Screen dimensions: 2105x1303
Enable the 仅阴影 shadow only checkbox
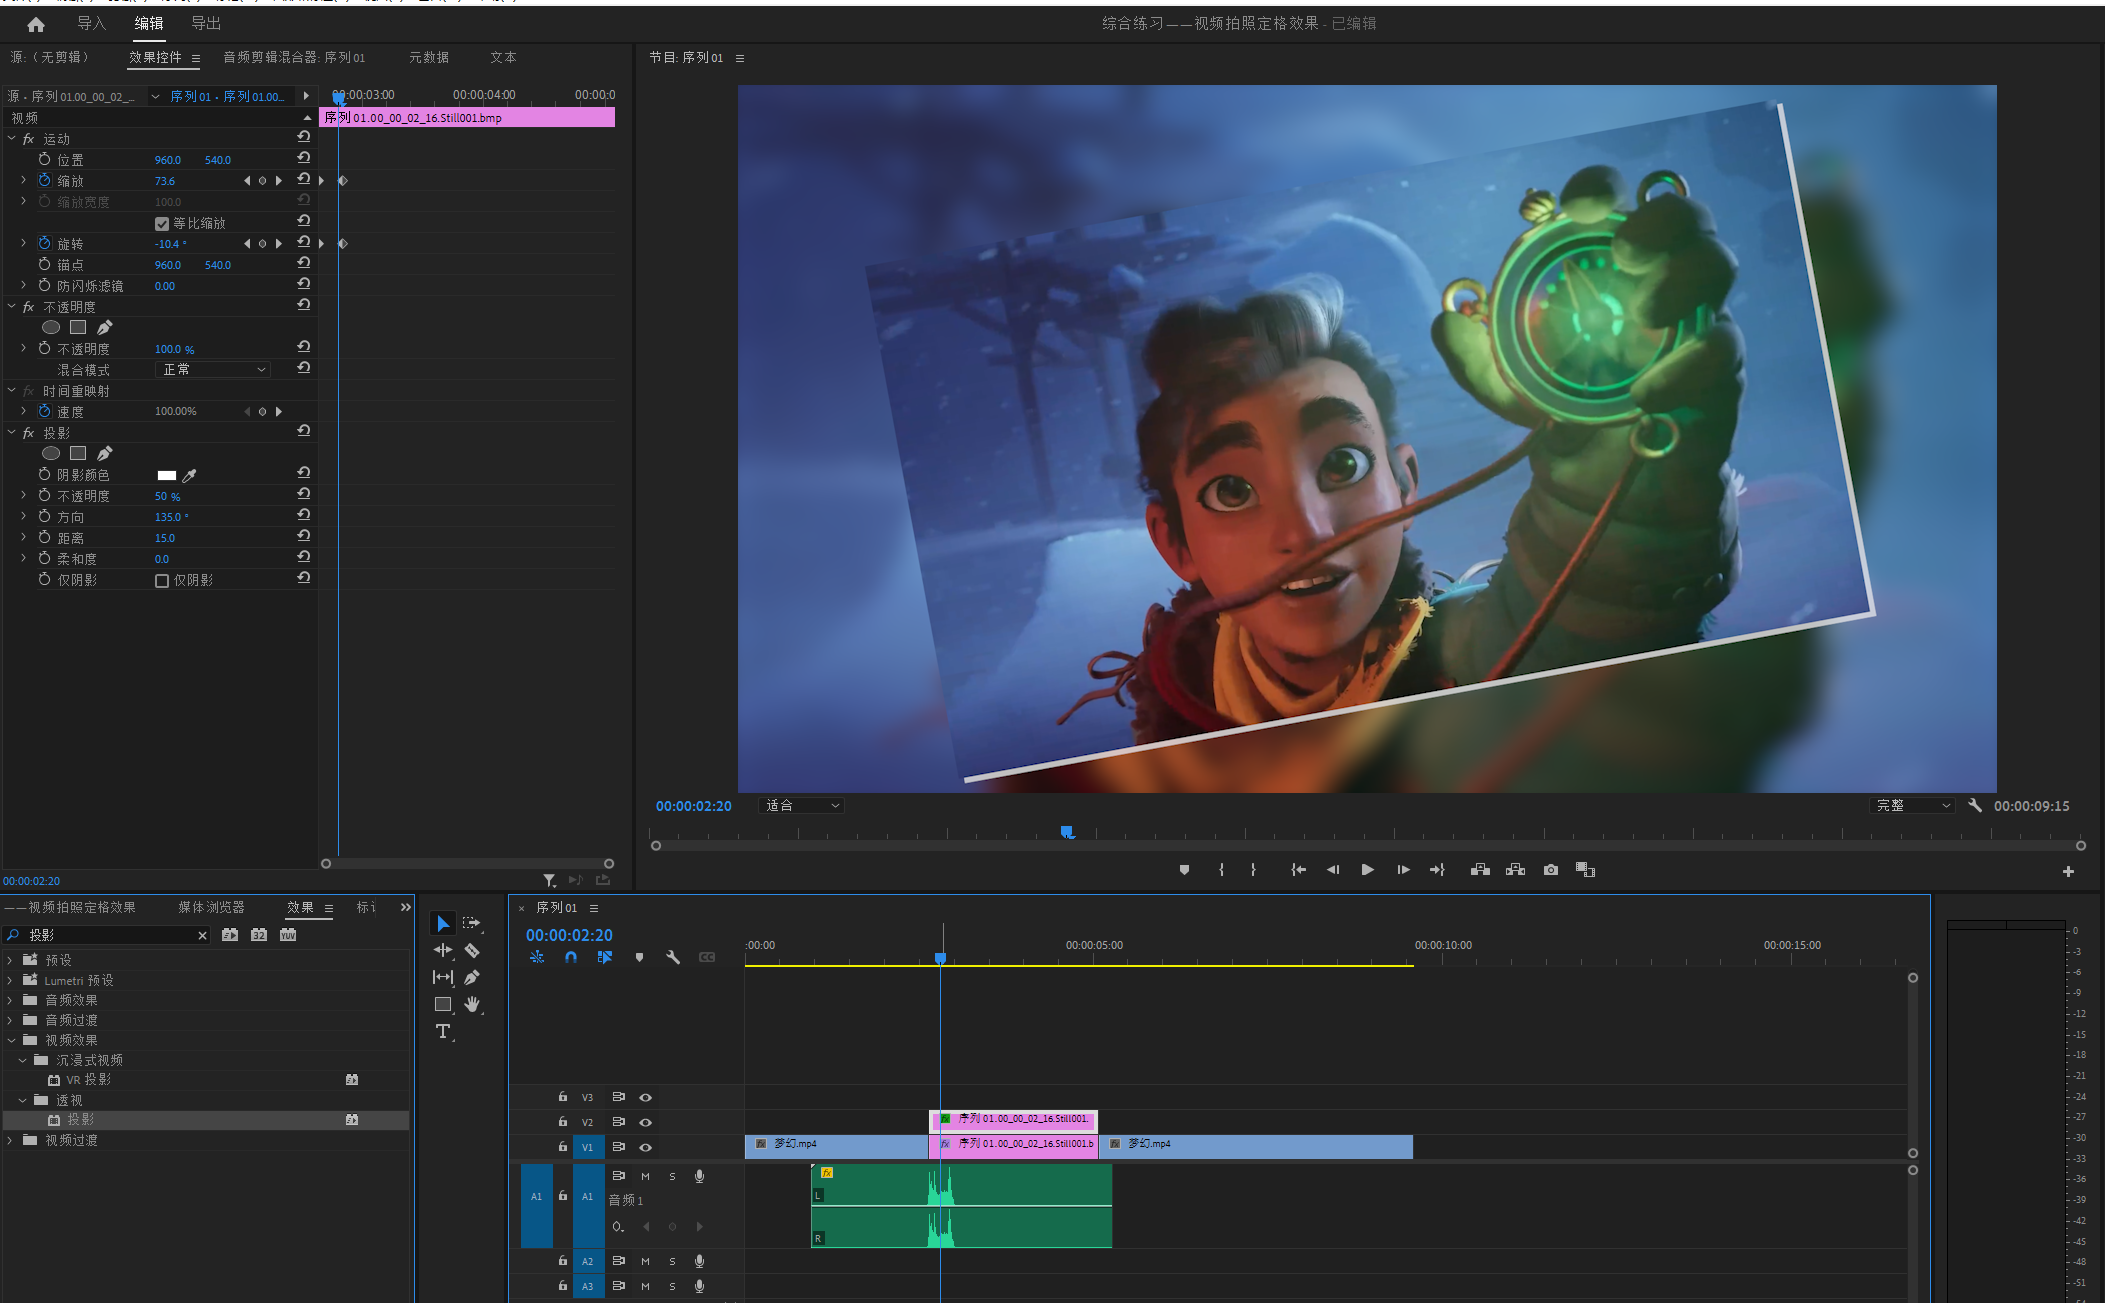click(162, 580)
